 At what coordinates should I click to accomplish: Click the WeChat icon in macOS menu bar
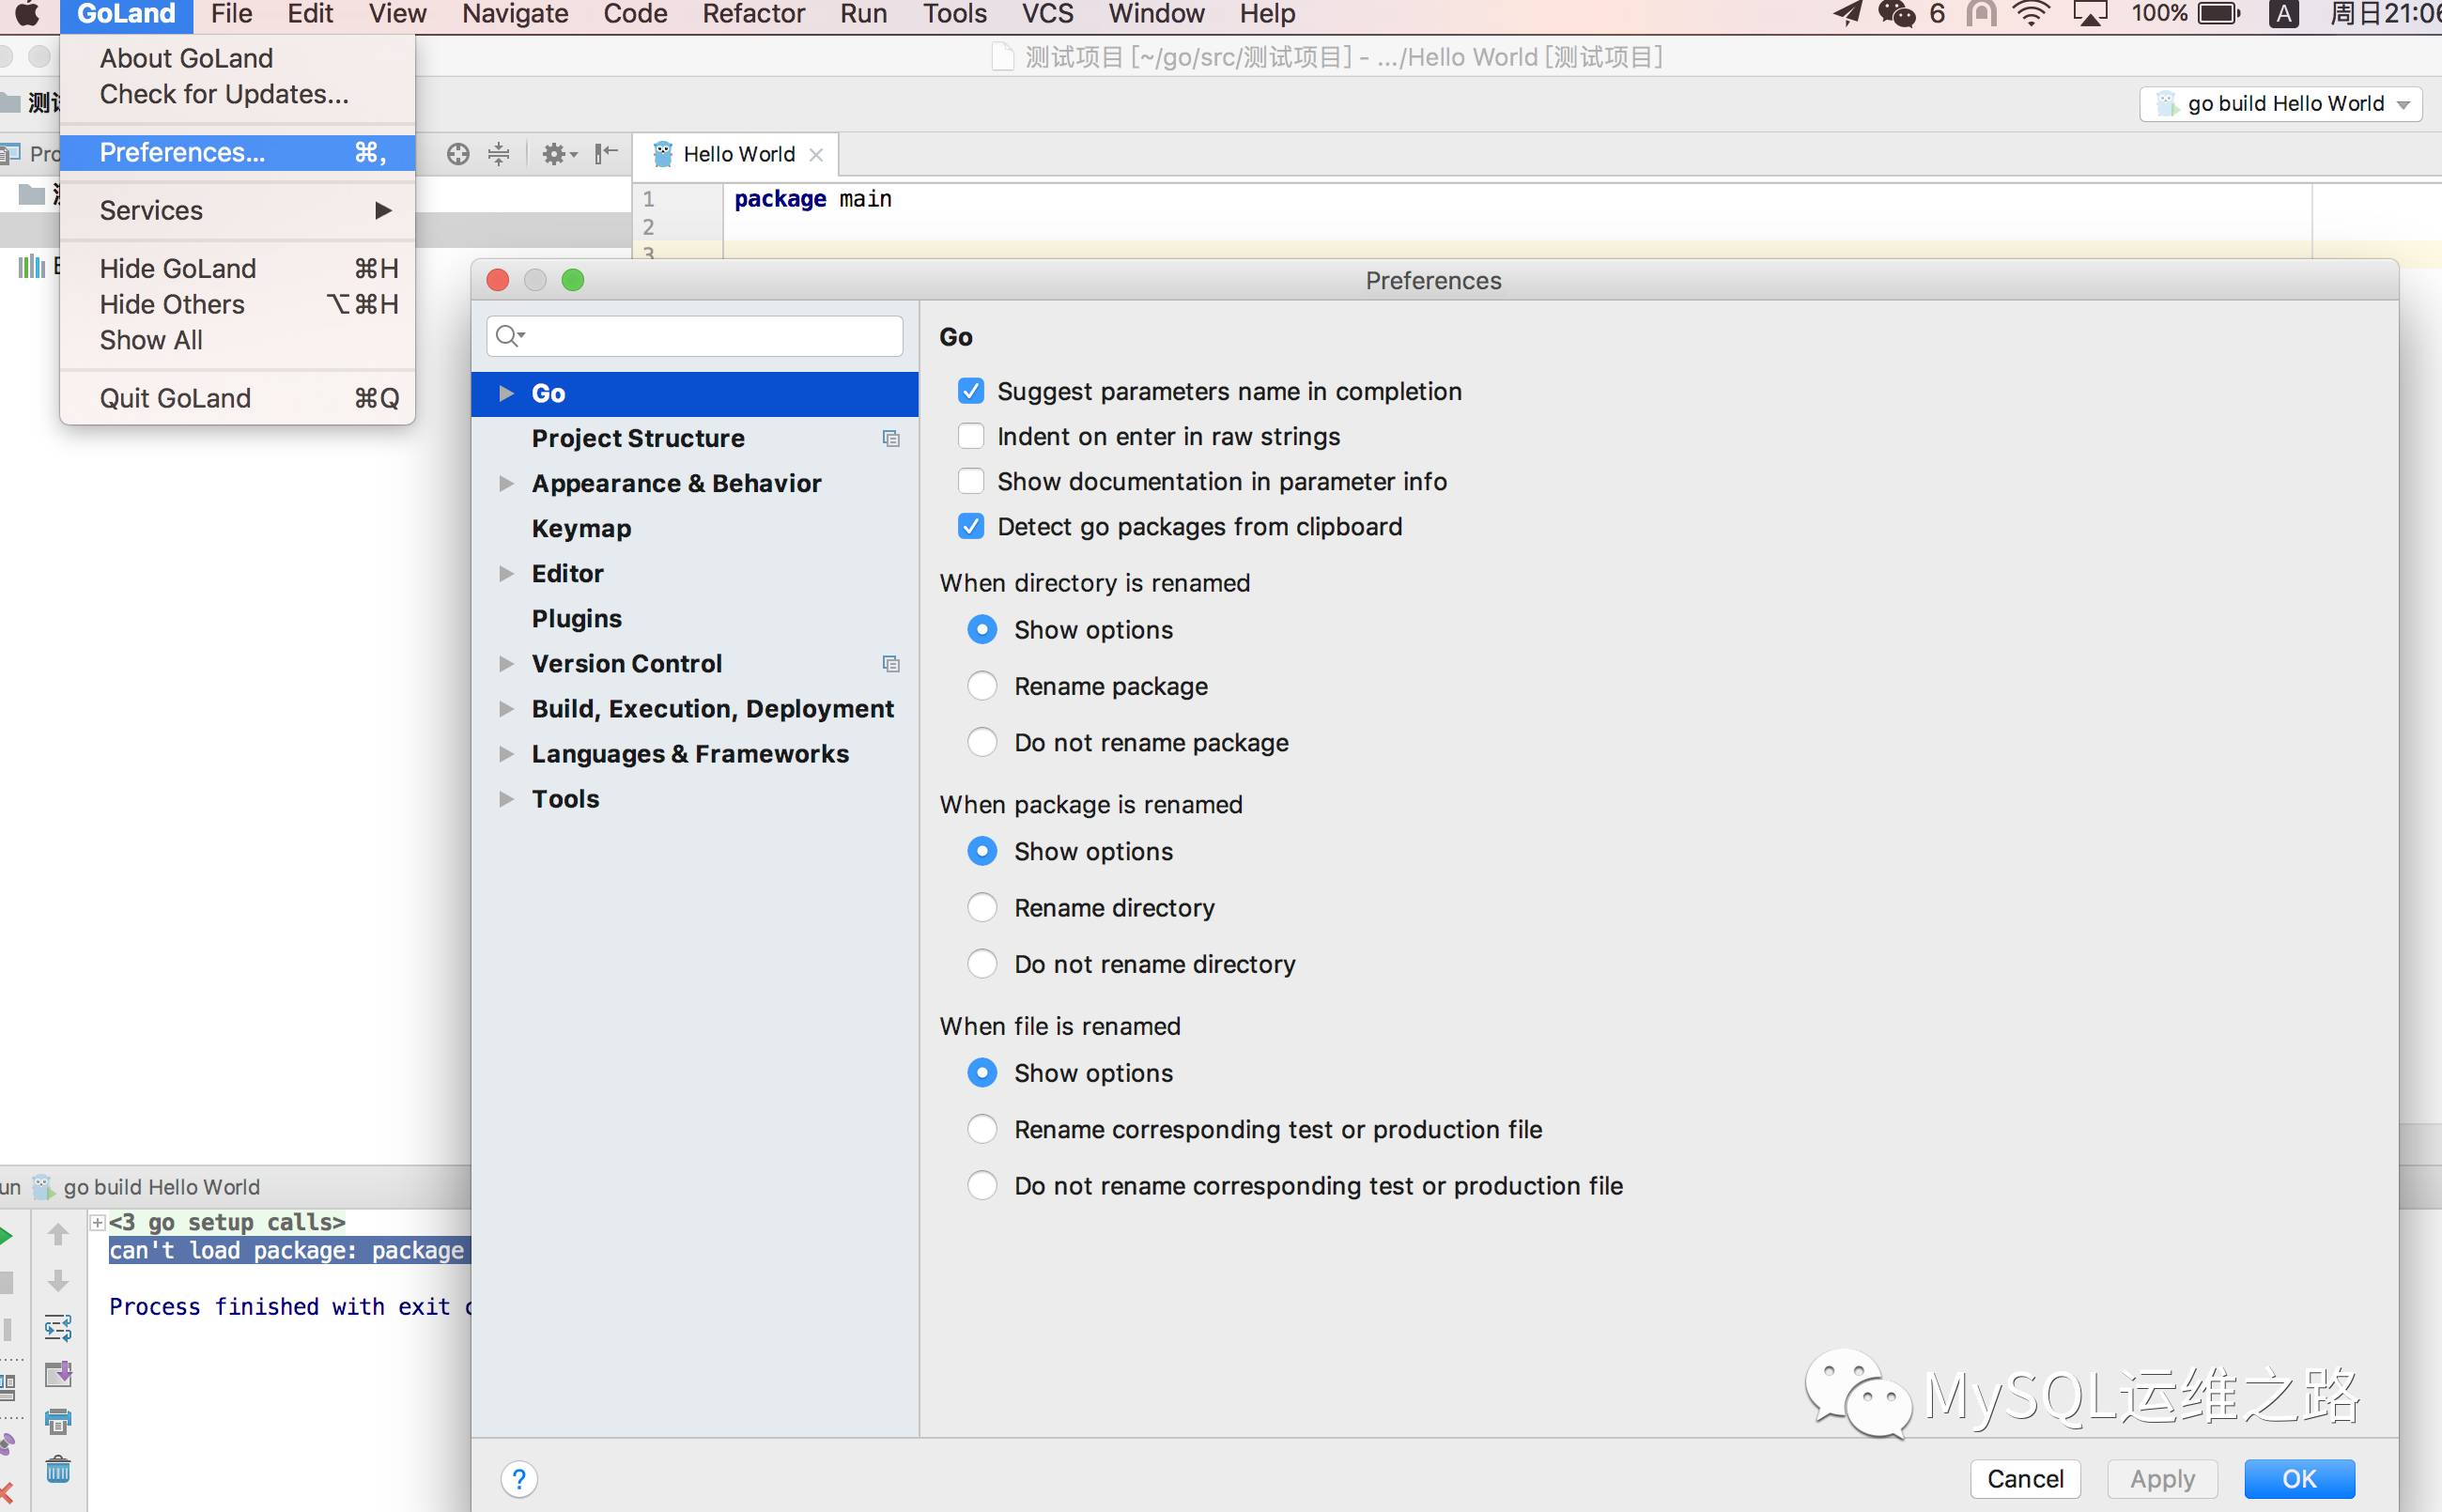point(1896,14)
